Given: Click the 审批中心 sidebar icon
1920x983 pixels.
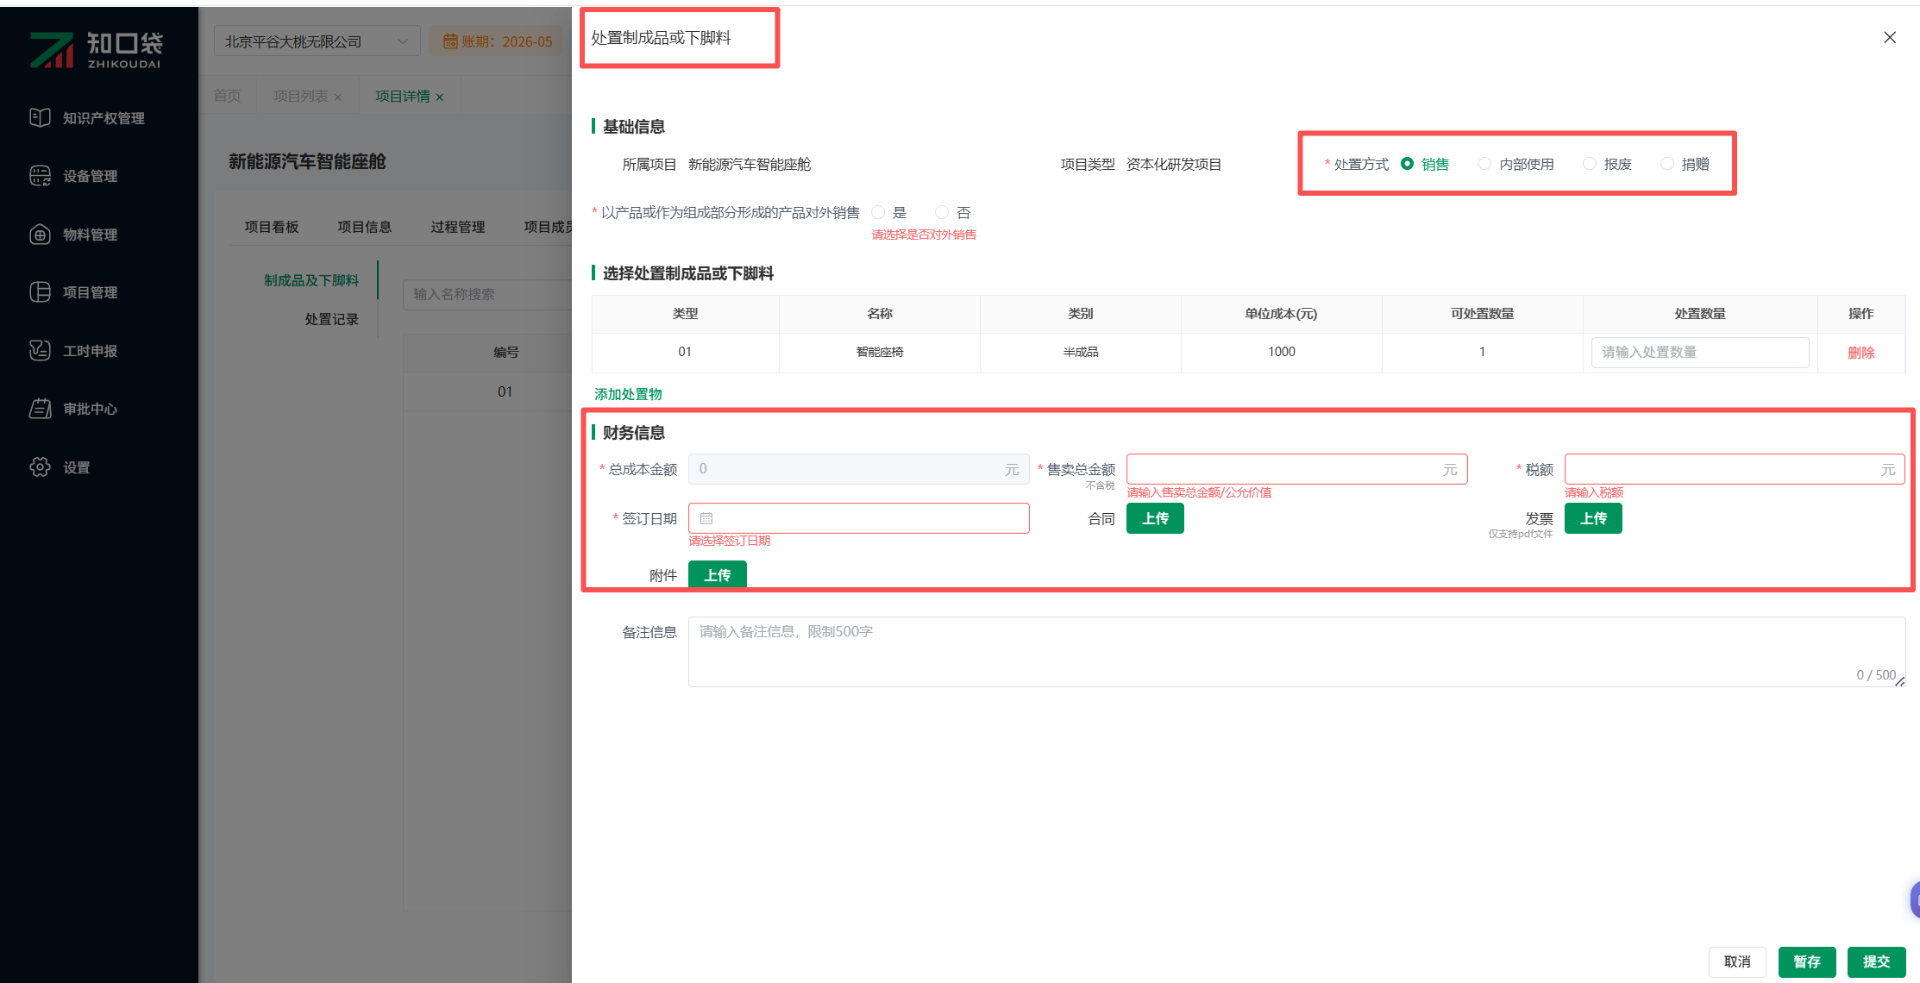Looking at the screenshot, I should tap(40, 409).
